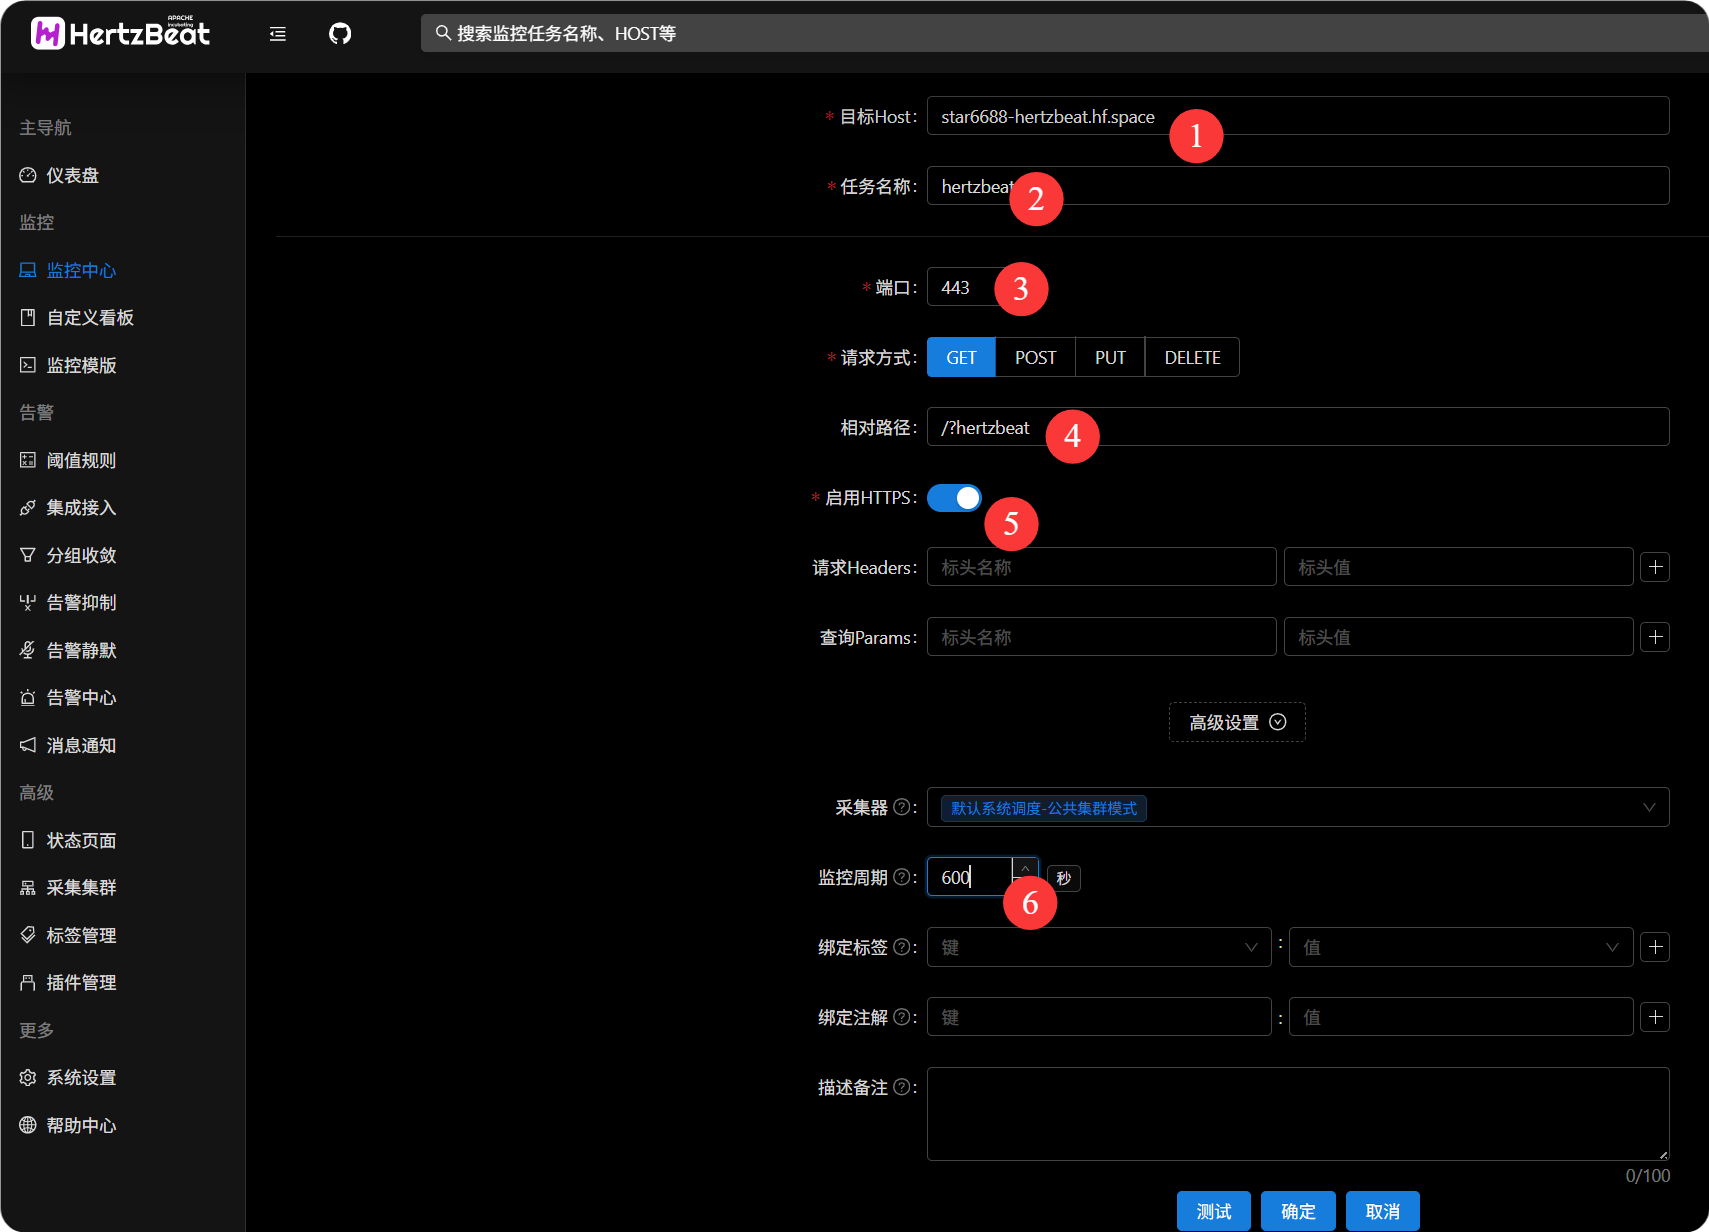The image size is (1709, 1232).
Task: Click the top search field for monitors
Action: click(x=700, y=33)
